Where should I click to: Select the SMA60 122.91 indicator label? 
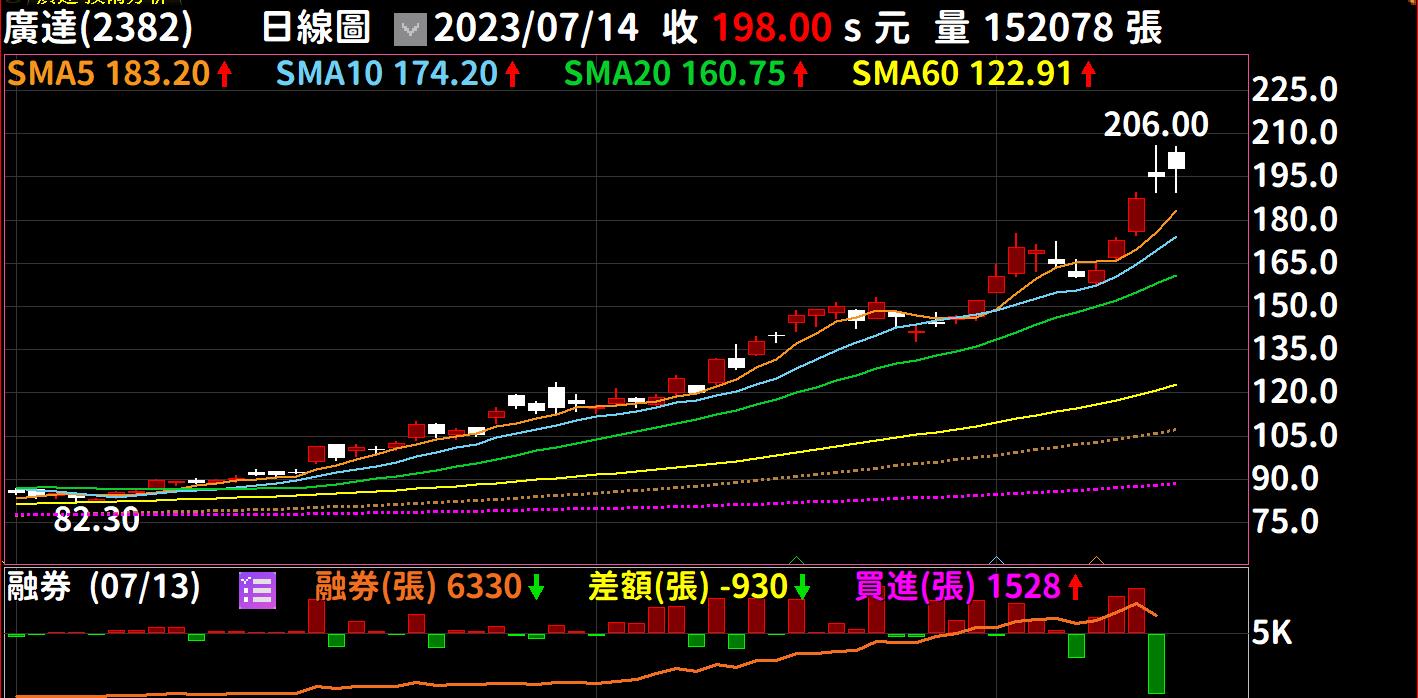click(962, 73)
